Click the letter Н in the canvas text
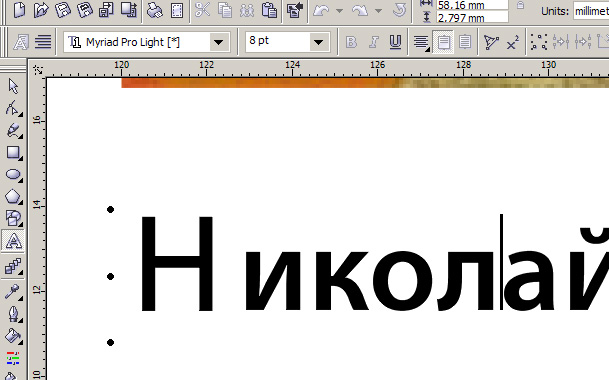The width and height of the screenshot is (609, 380). tap(177, 264)
